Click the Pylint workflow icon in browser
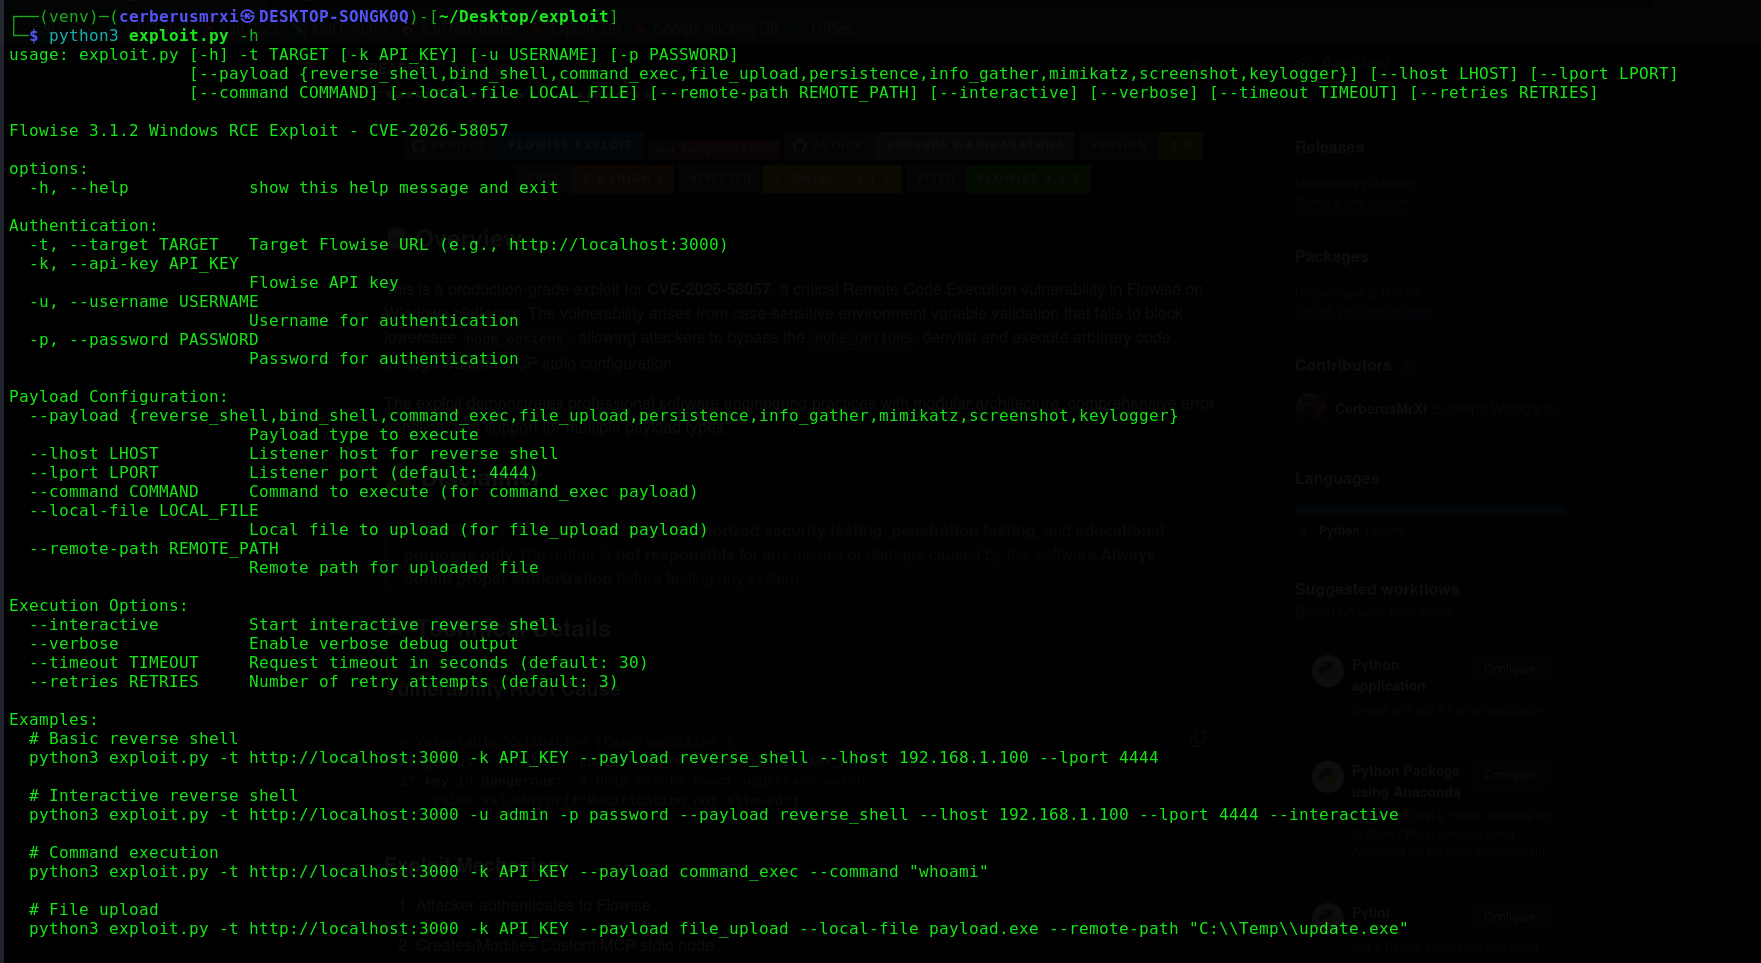The width and height of the screenshot is (1761, 963). pos(1328,918)
